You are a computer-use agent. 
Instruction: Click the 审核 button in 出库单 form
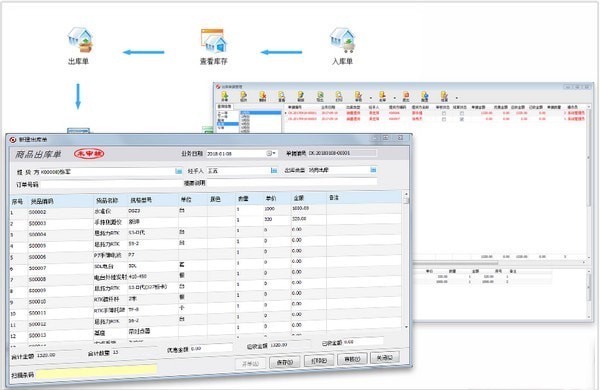(x=352, y=359)
